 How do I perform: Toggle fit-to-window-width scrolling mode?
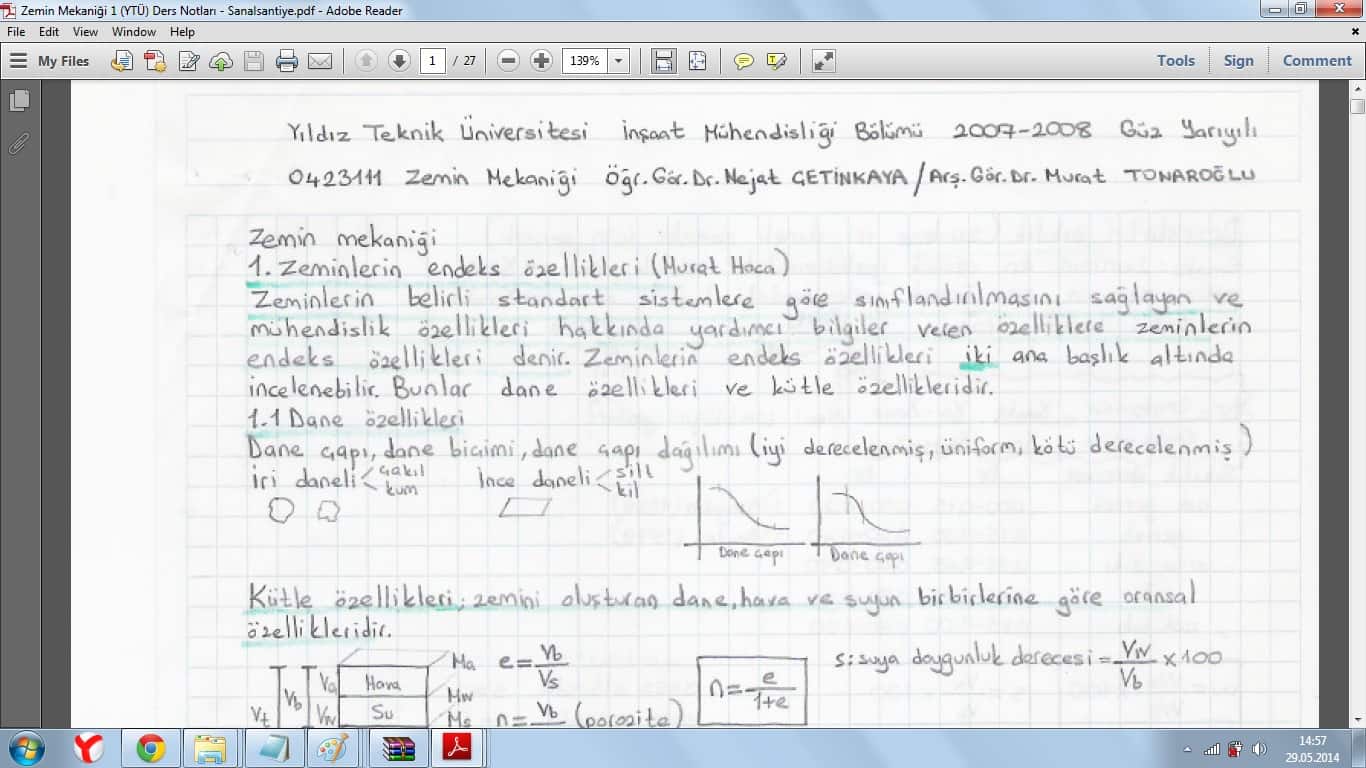click(663, 61)
